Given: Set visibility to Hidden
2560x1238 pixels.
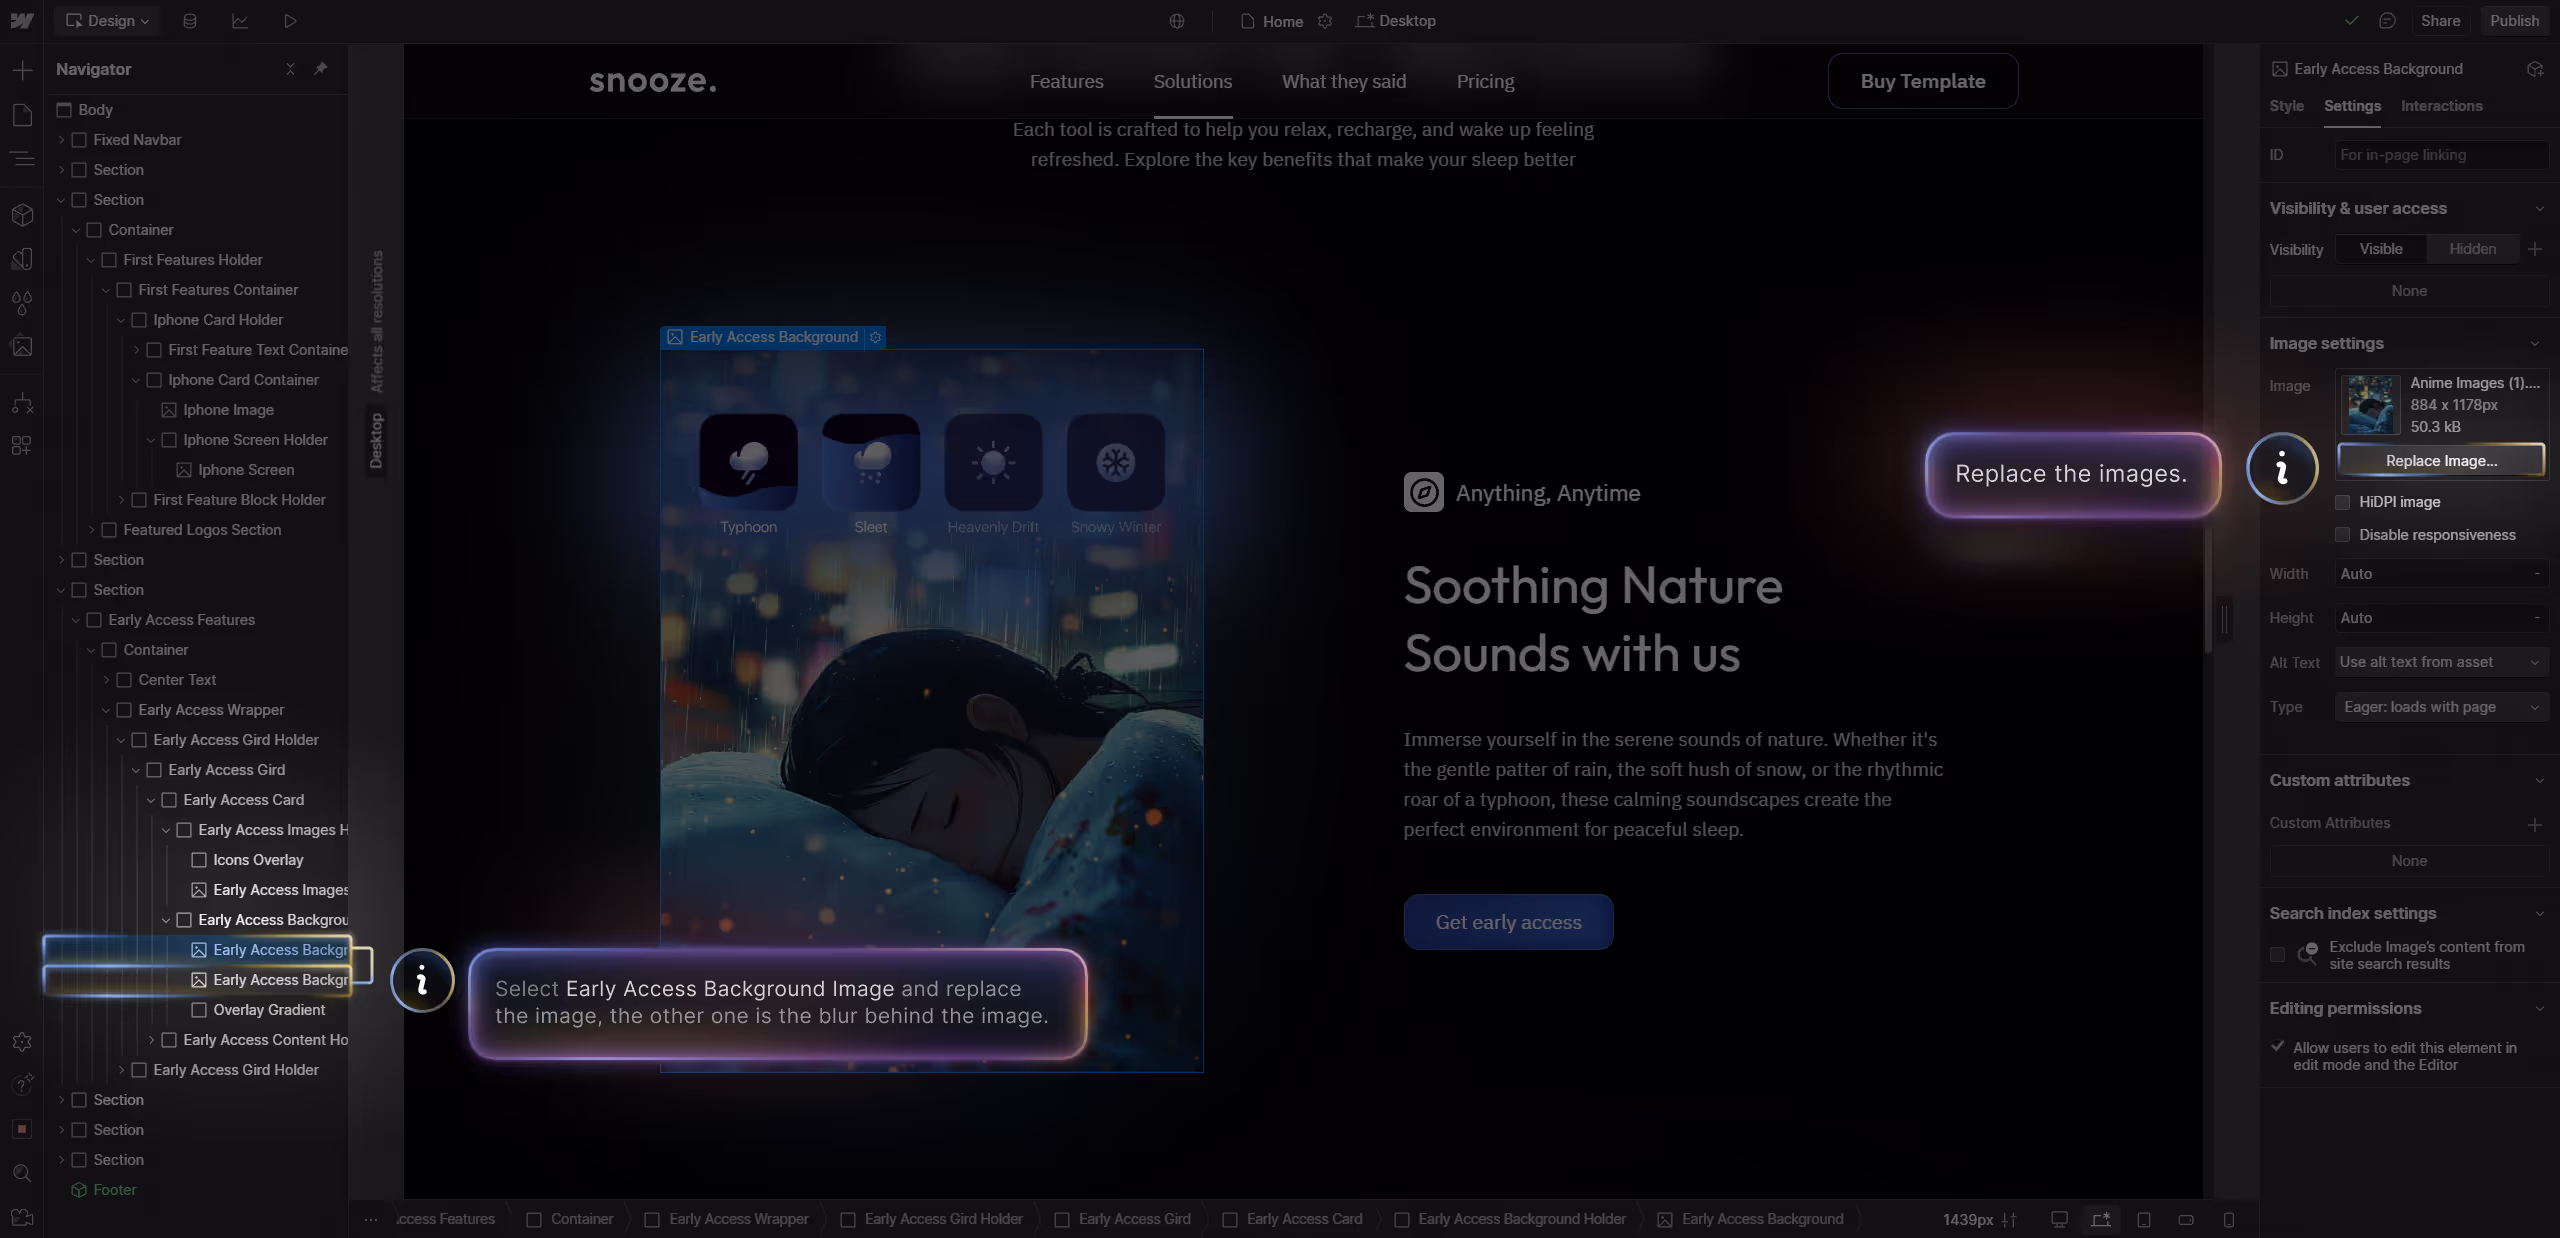Looking at the screenshot, I should [2472, 249].
